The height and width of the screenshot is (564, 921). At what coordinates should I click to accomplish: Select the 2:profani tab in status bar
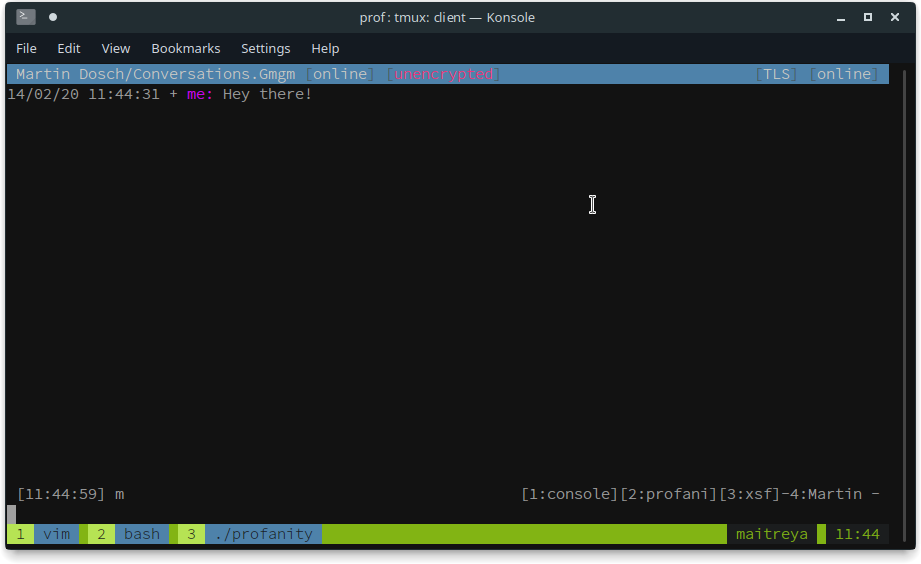(669, 494)
